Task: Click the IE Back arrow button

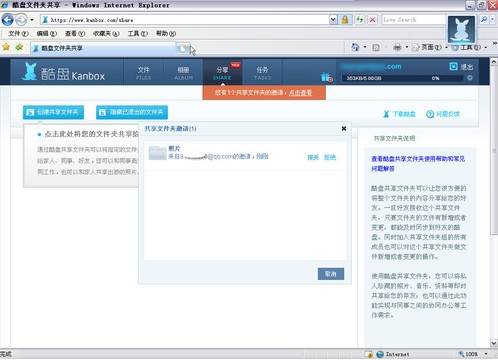Action: (x=8, y=20)
